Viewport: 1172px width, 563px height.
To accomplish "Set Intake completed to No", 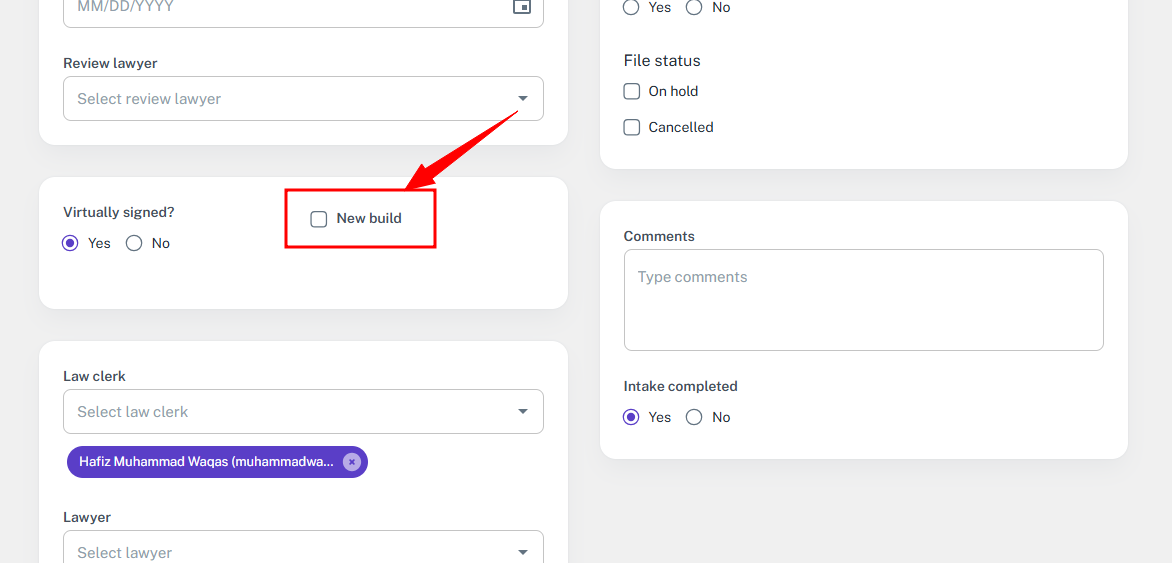I will (694, 417).
